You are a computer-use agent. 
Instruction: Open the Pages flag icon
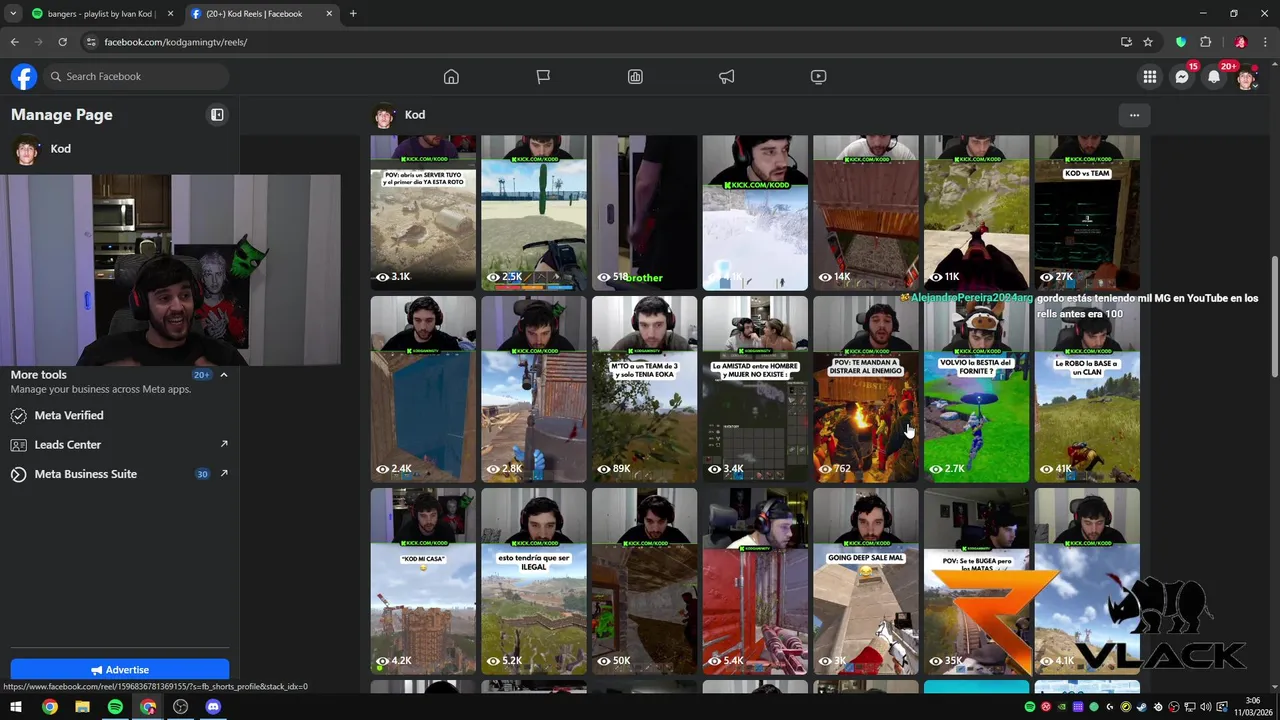point(543,77)
